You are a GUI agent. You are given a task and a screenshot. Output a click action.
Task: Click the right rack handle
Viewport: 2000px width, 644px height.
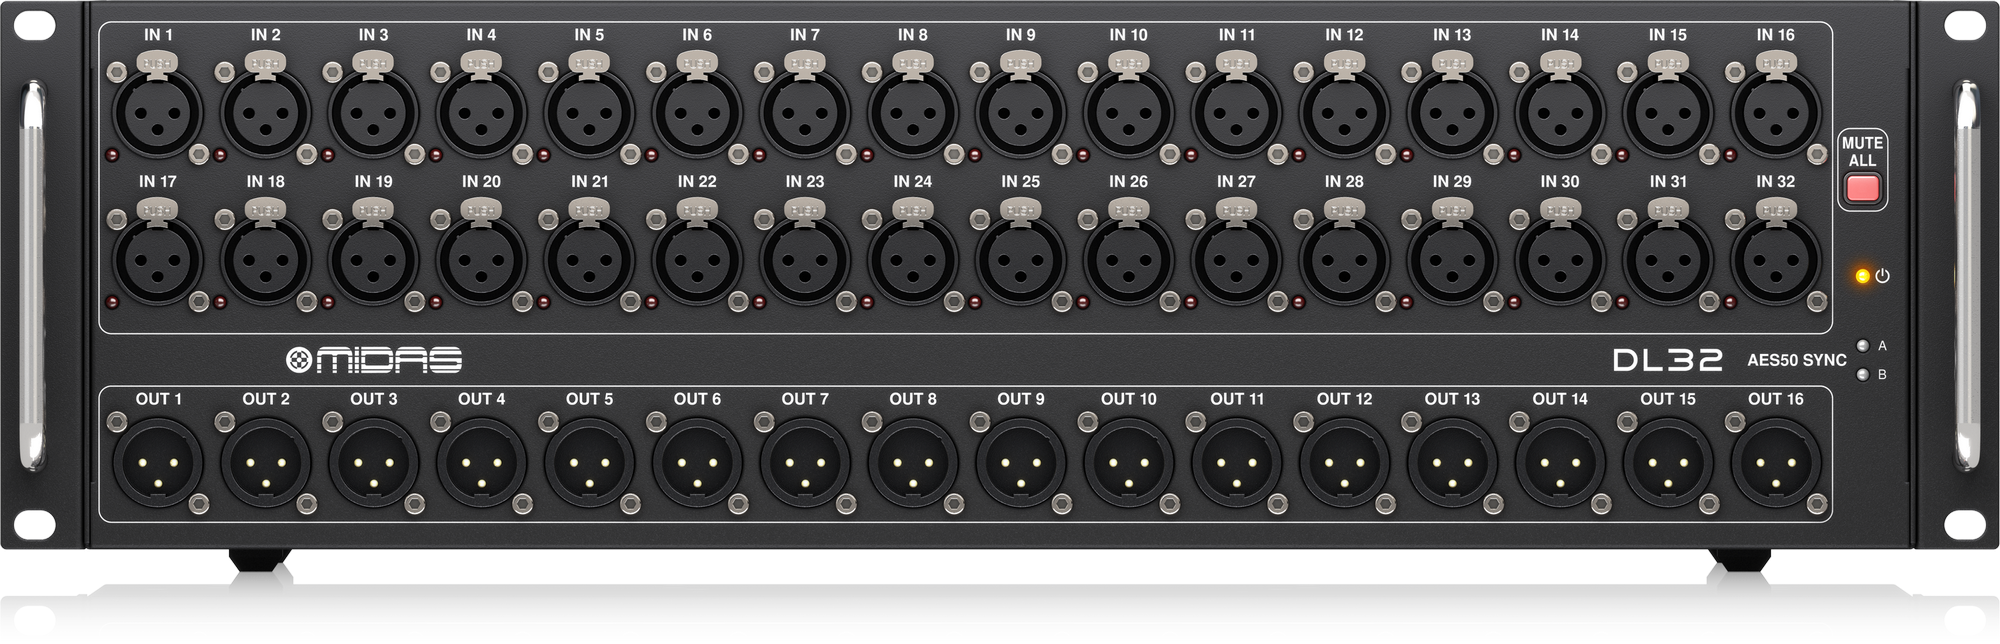[1966, 275]
